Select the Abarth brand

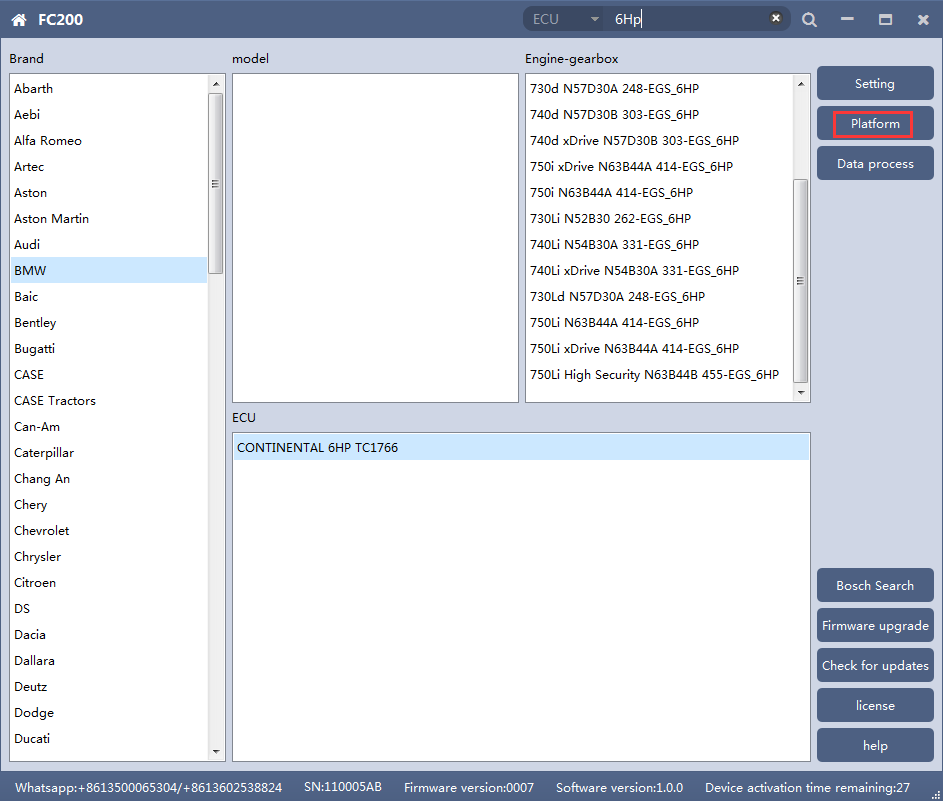coord(109,88)
